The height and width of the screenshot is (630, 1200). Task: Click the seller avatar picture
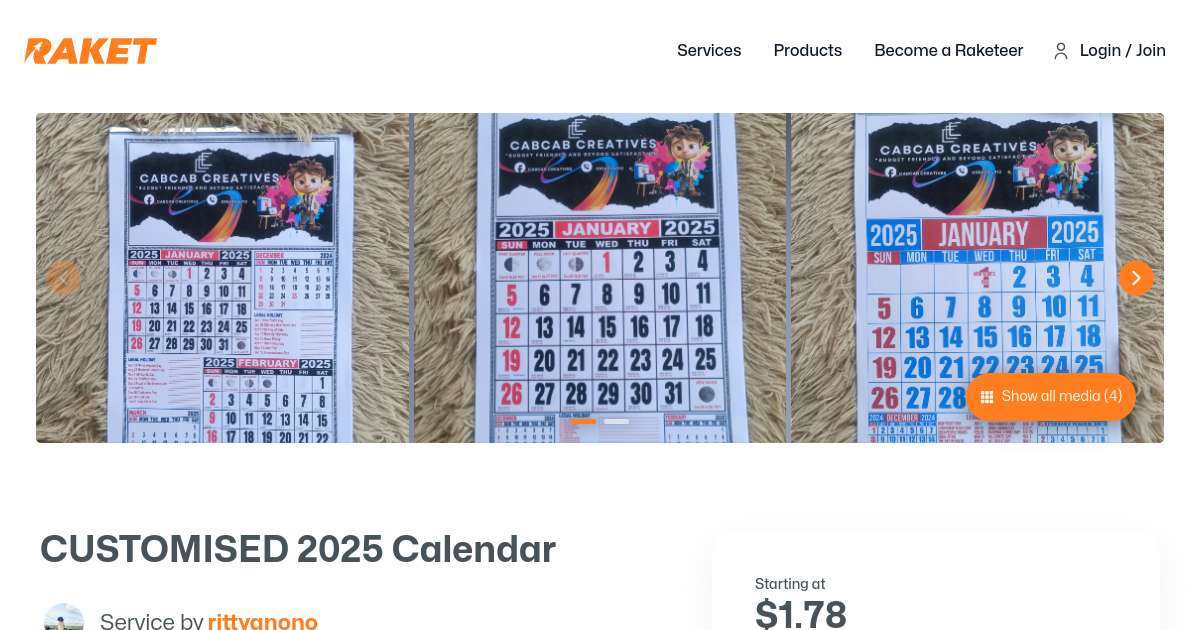64,618
